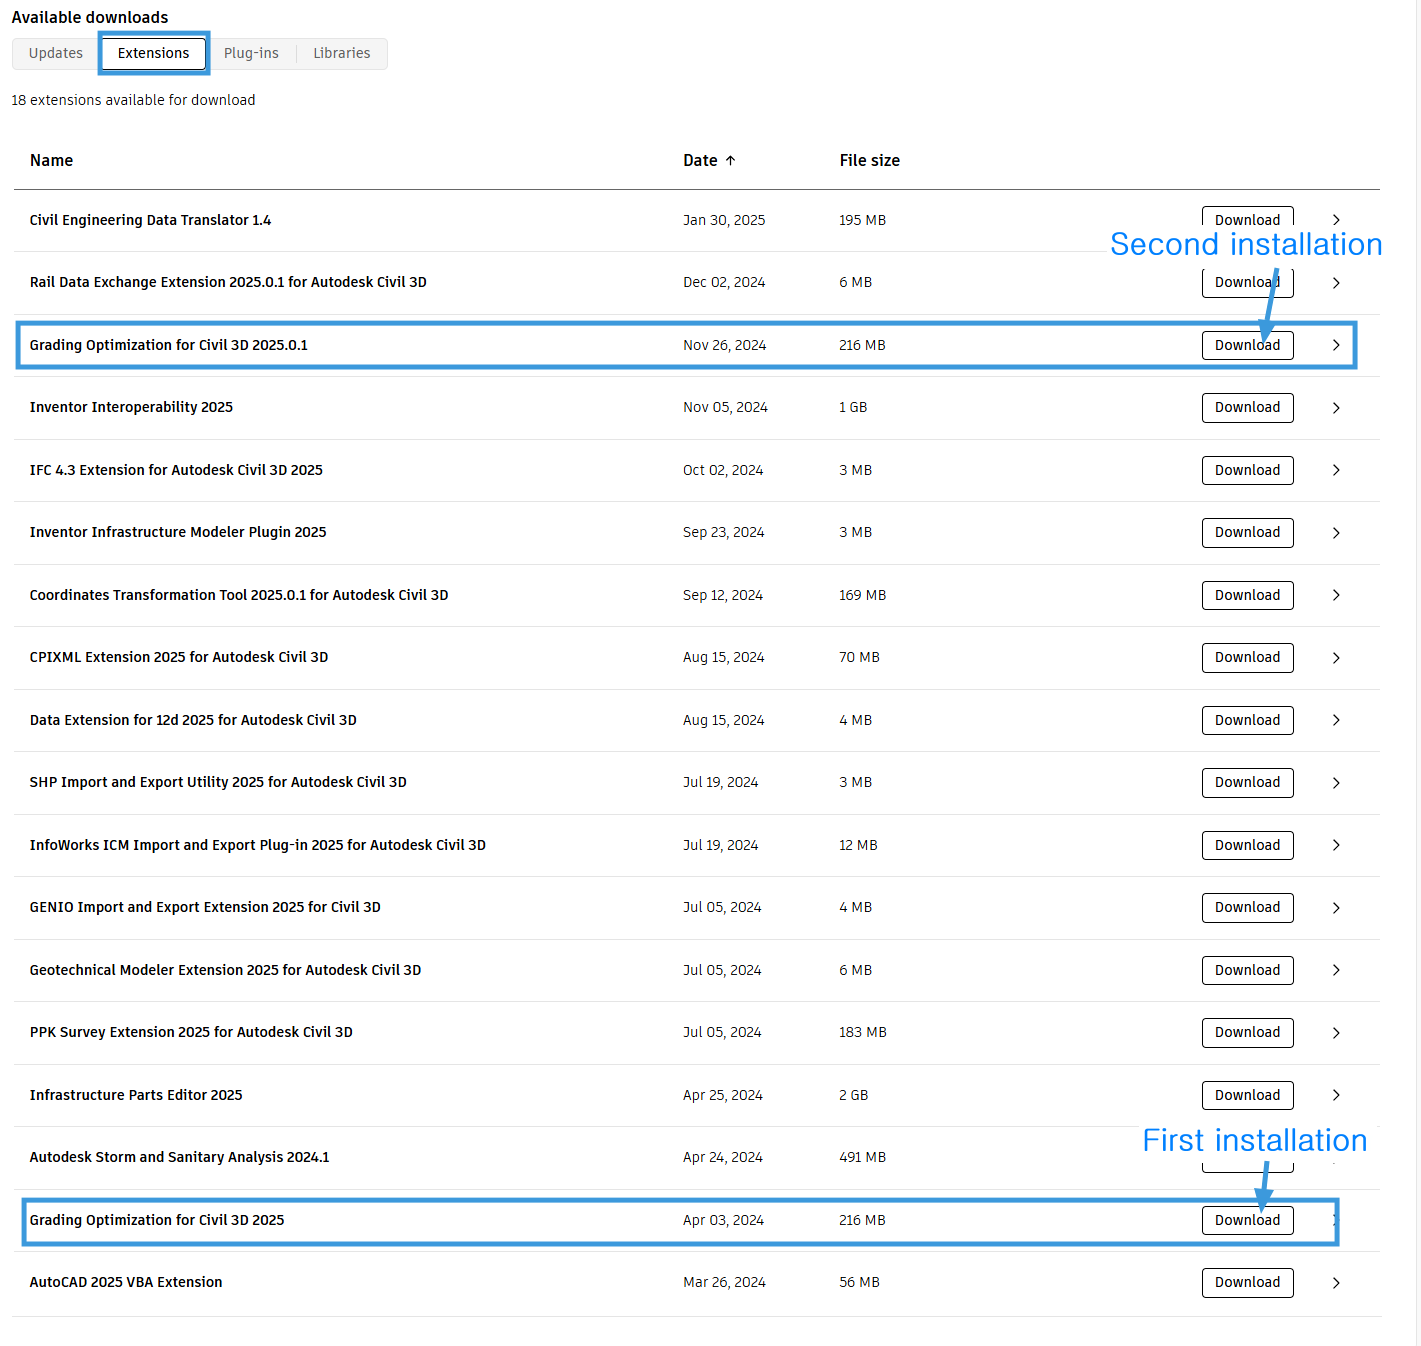Expand Coordinates Transformation Tool row chevron

click(x=1336, y=595)
